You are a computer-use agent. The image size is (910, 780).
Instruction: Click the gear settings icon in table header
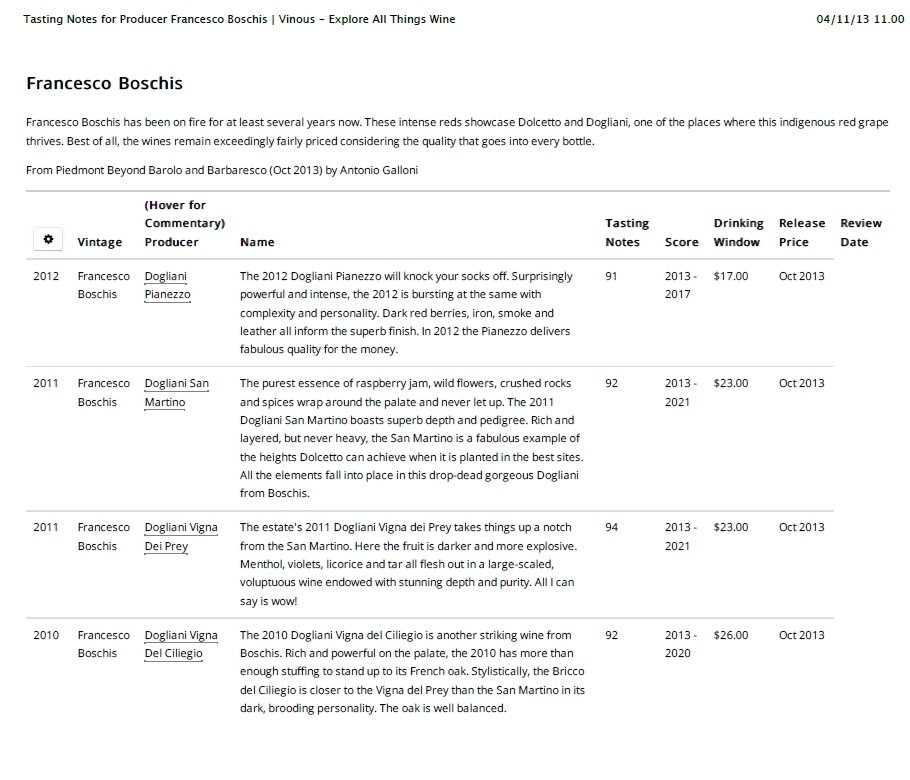[48, 240]
